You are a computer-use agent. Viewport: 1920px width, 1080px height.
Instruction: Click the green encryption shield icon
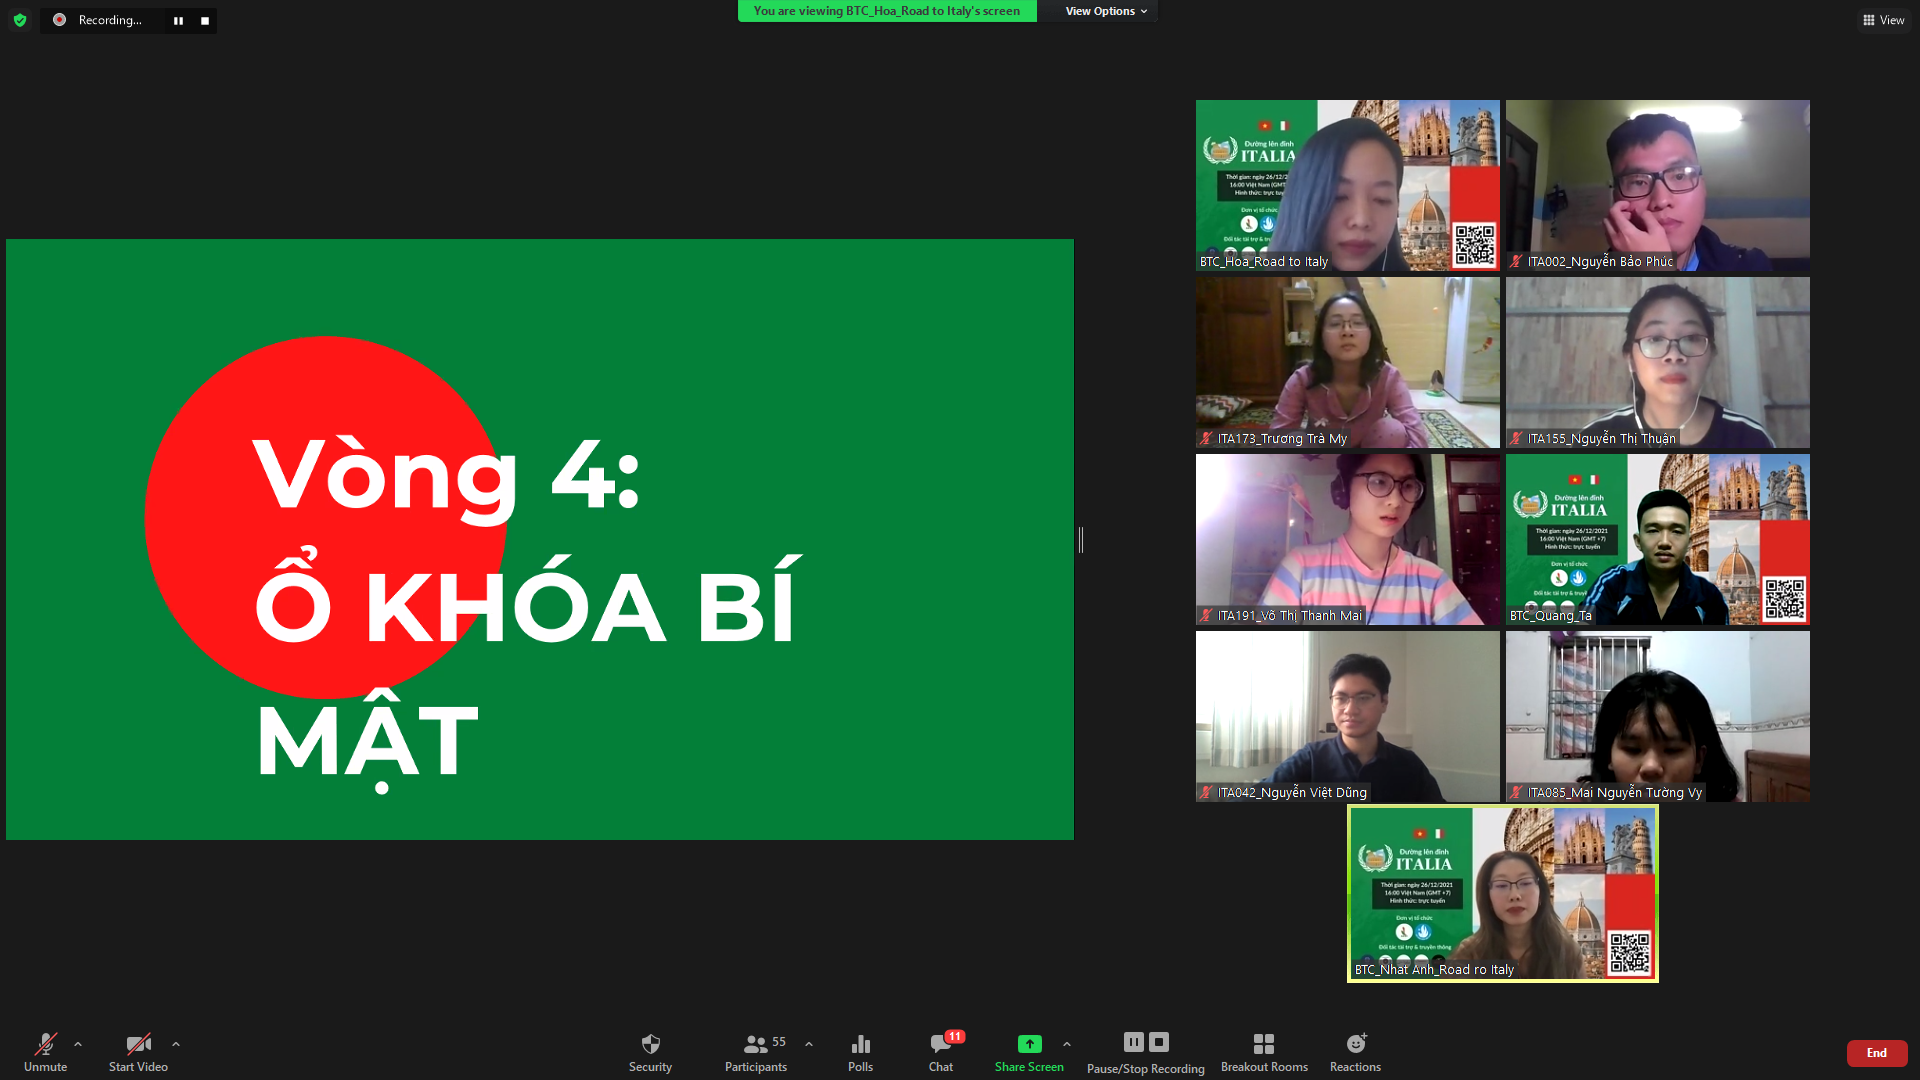coord(20,20)
